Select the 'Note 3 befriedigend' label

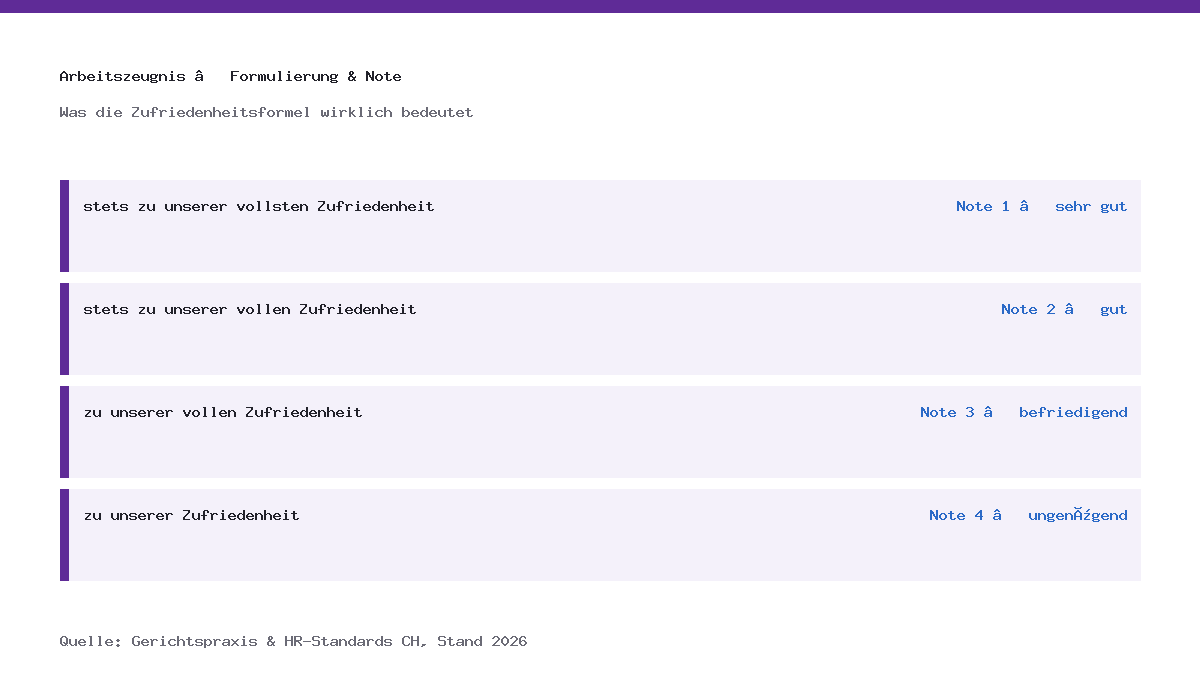(x=1024, y=412)
